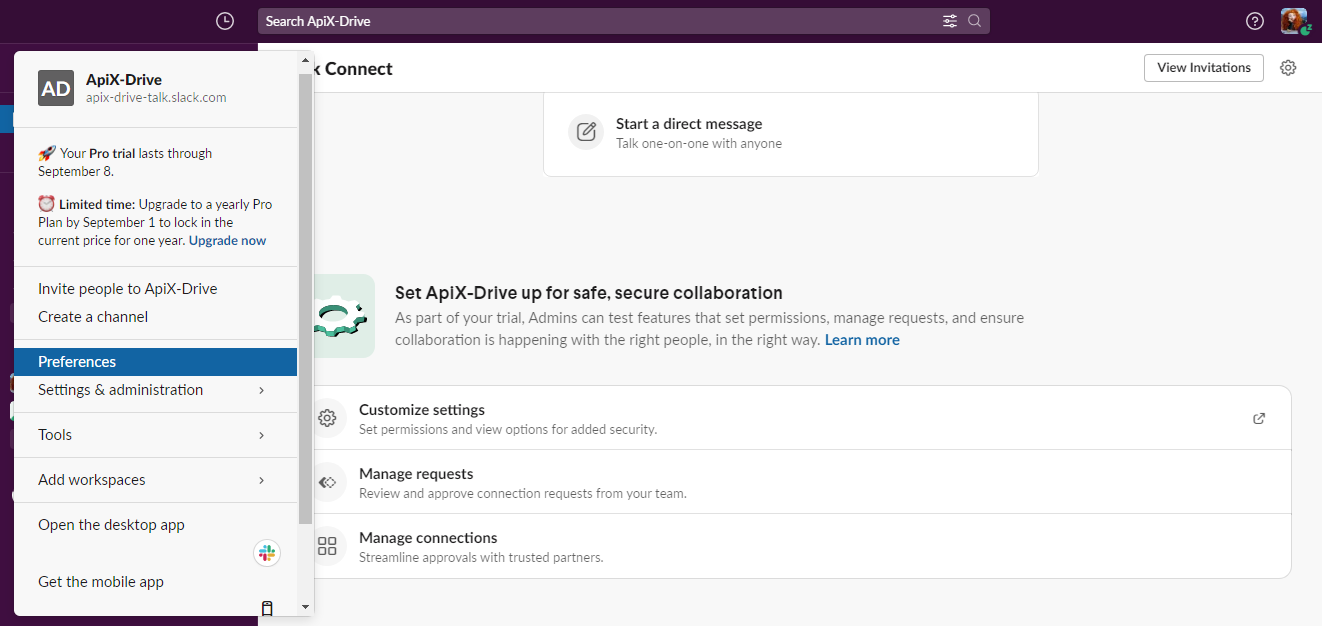Click the ApiX-Drive workspace name heading
The width and height of the screenshot is (1322, 626).
click(x=124, y=80)
